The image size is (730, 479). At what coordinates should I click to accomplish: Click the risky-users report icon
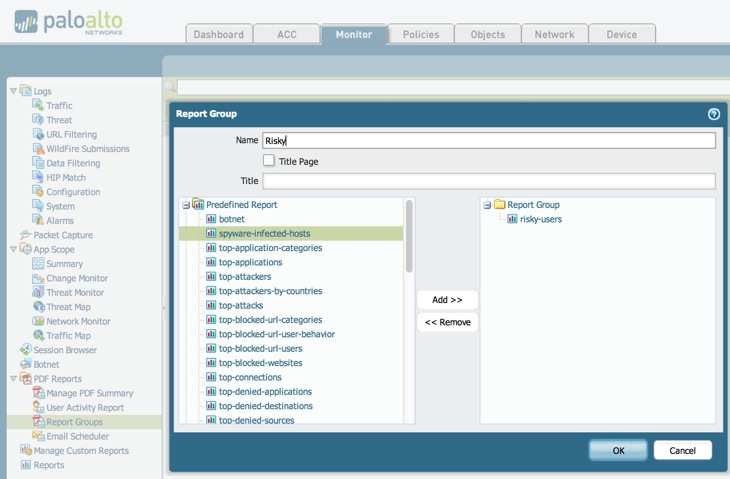coord(512,219)
